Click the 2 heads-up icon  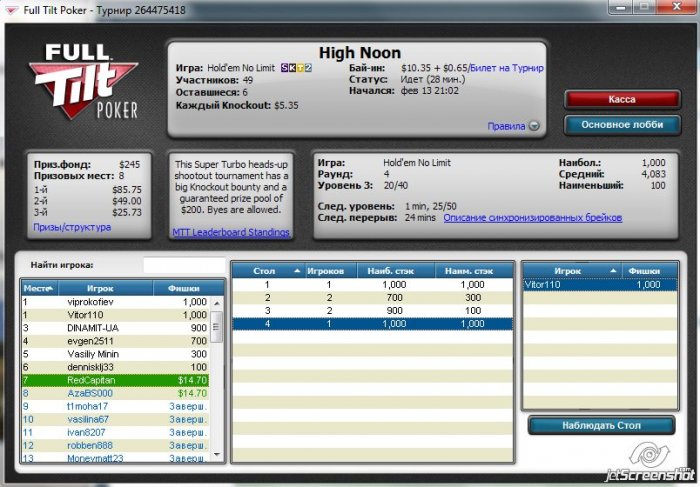(308, 68)
